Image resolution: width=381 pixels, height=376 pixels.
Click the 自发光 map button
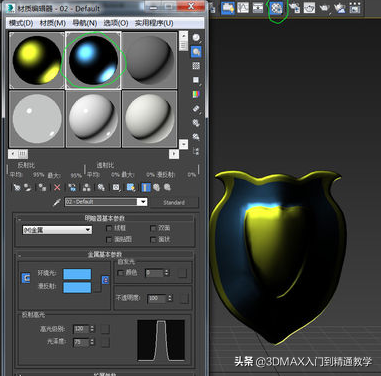point(182,273)
